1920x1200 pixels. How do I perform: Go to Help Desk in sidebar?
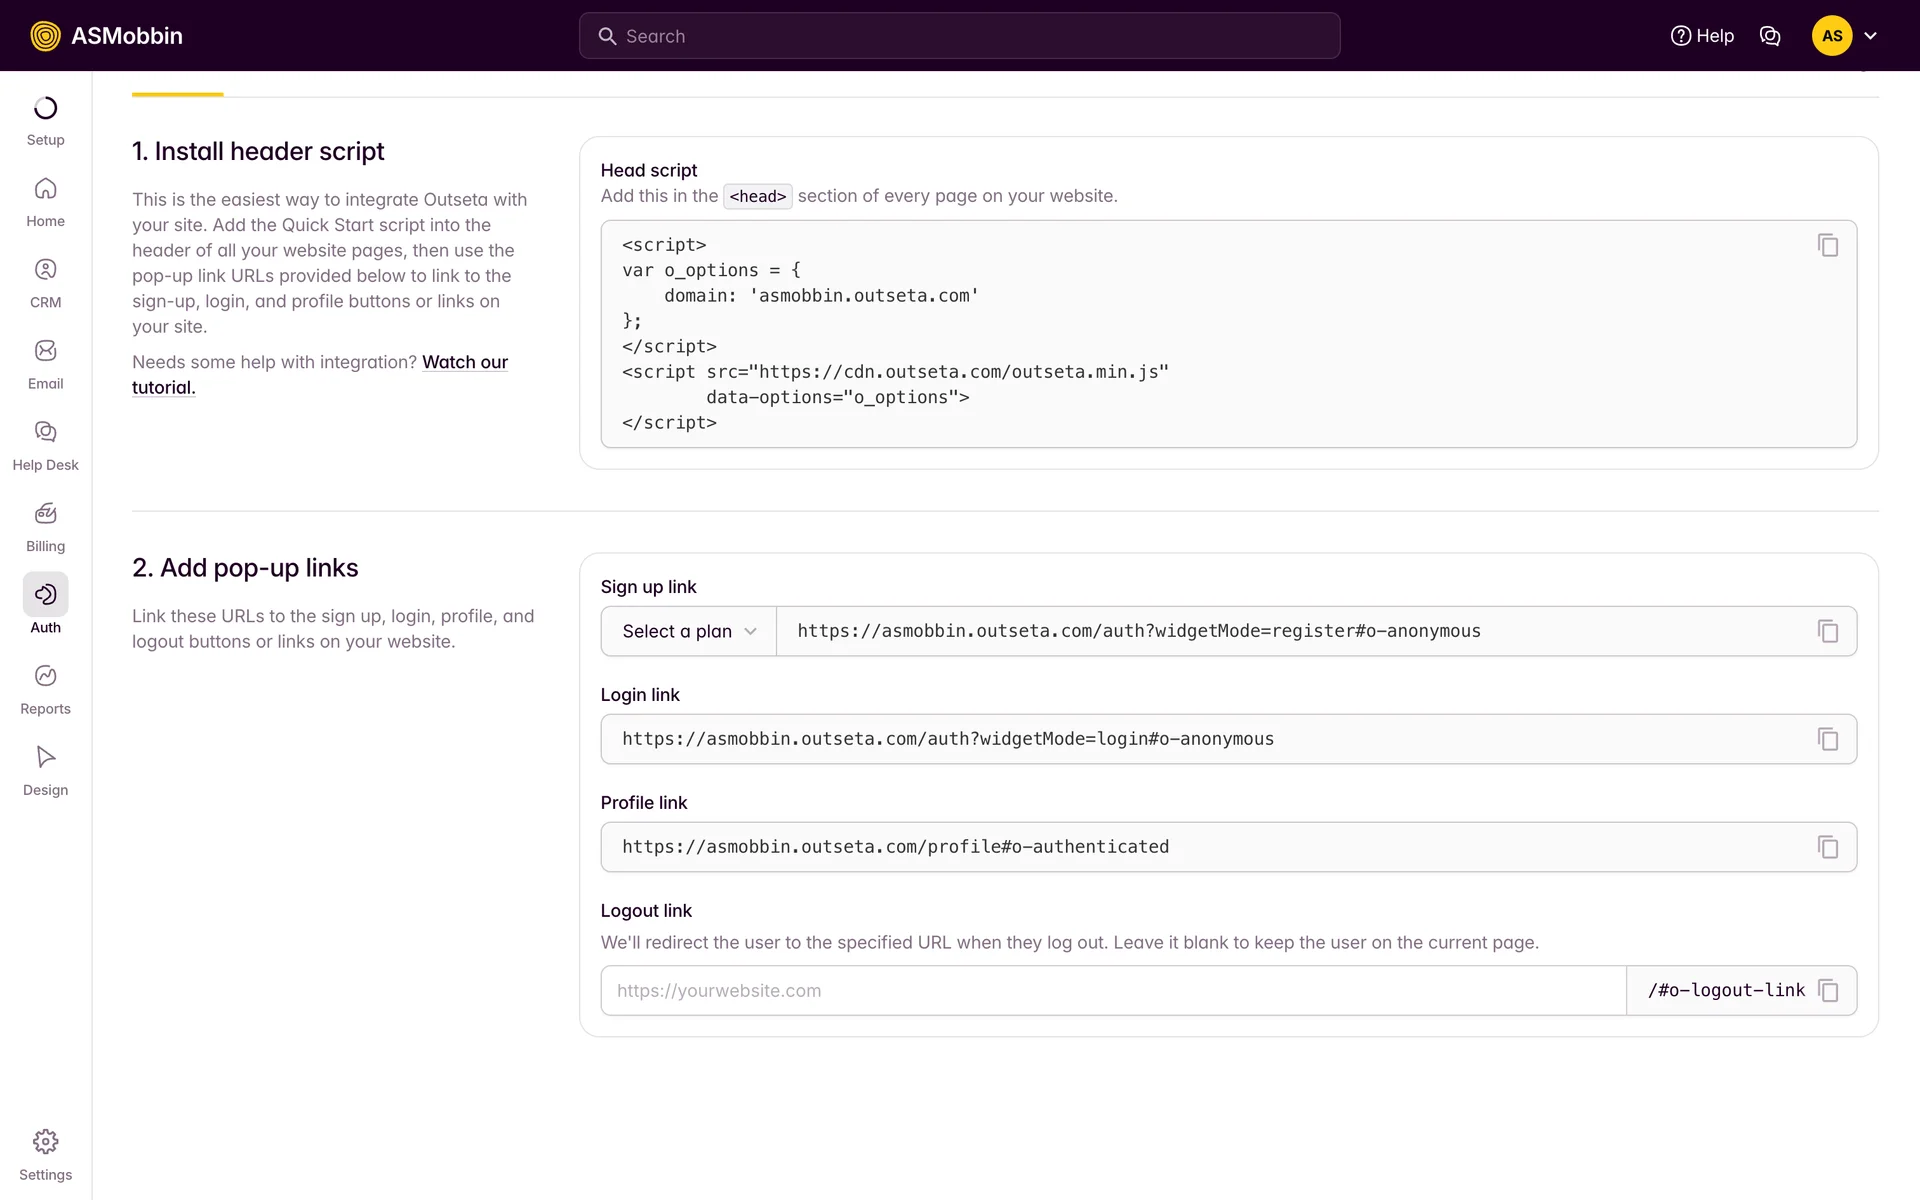tap(45, 445)
